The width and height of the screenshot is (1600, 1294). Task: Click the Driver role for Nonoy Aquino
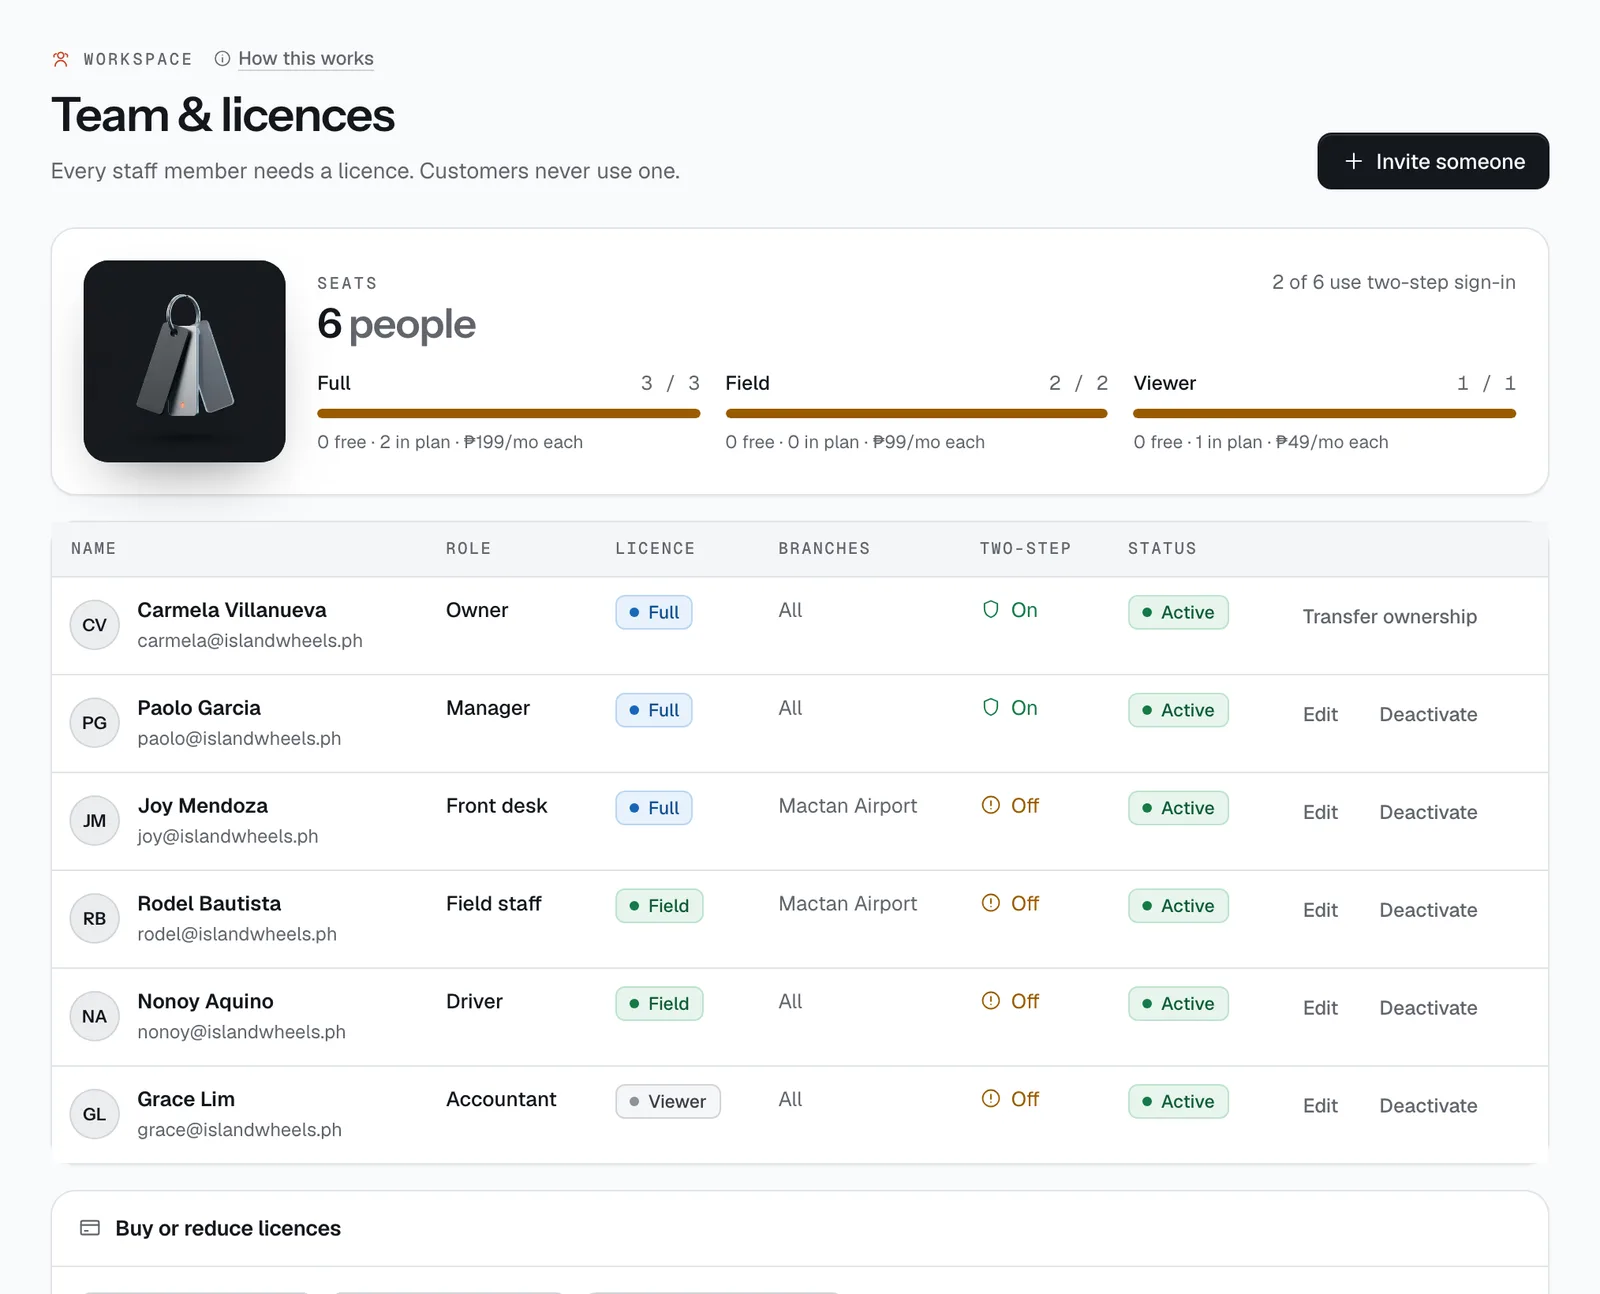[474, 1001]
